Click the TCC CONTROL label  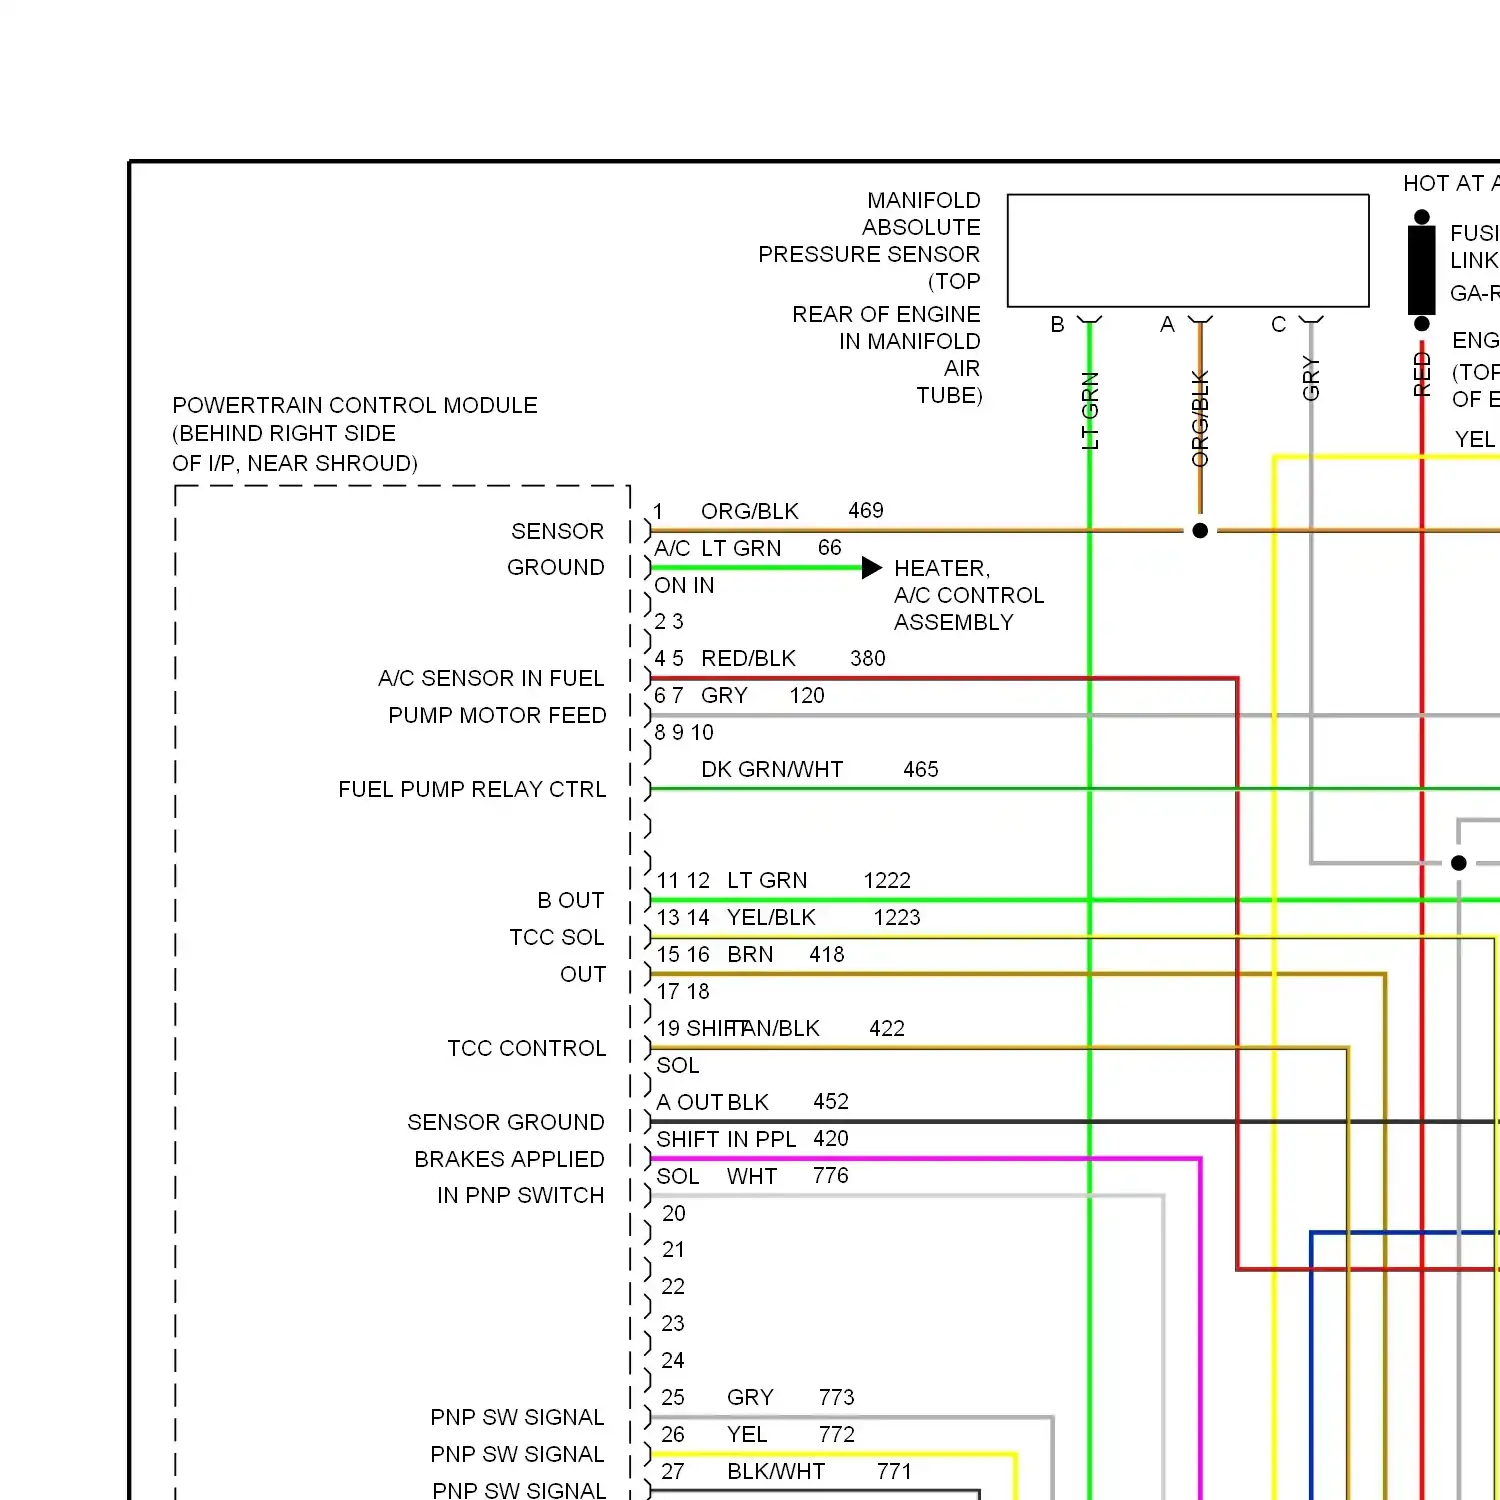[527, 1048]
